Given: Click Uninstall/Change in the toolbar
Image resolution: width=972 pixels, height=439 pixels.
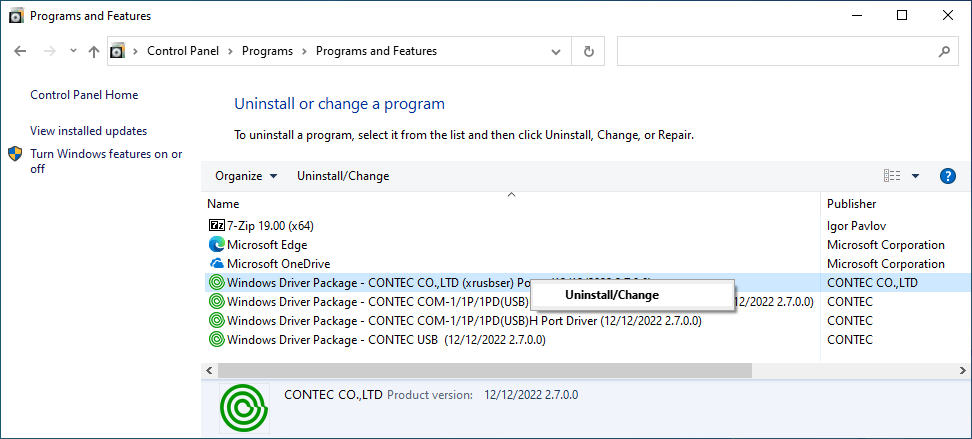Looking at the screenshot, I should coord(343,176).
